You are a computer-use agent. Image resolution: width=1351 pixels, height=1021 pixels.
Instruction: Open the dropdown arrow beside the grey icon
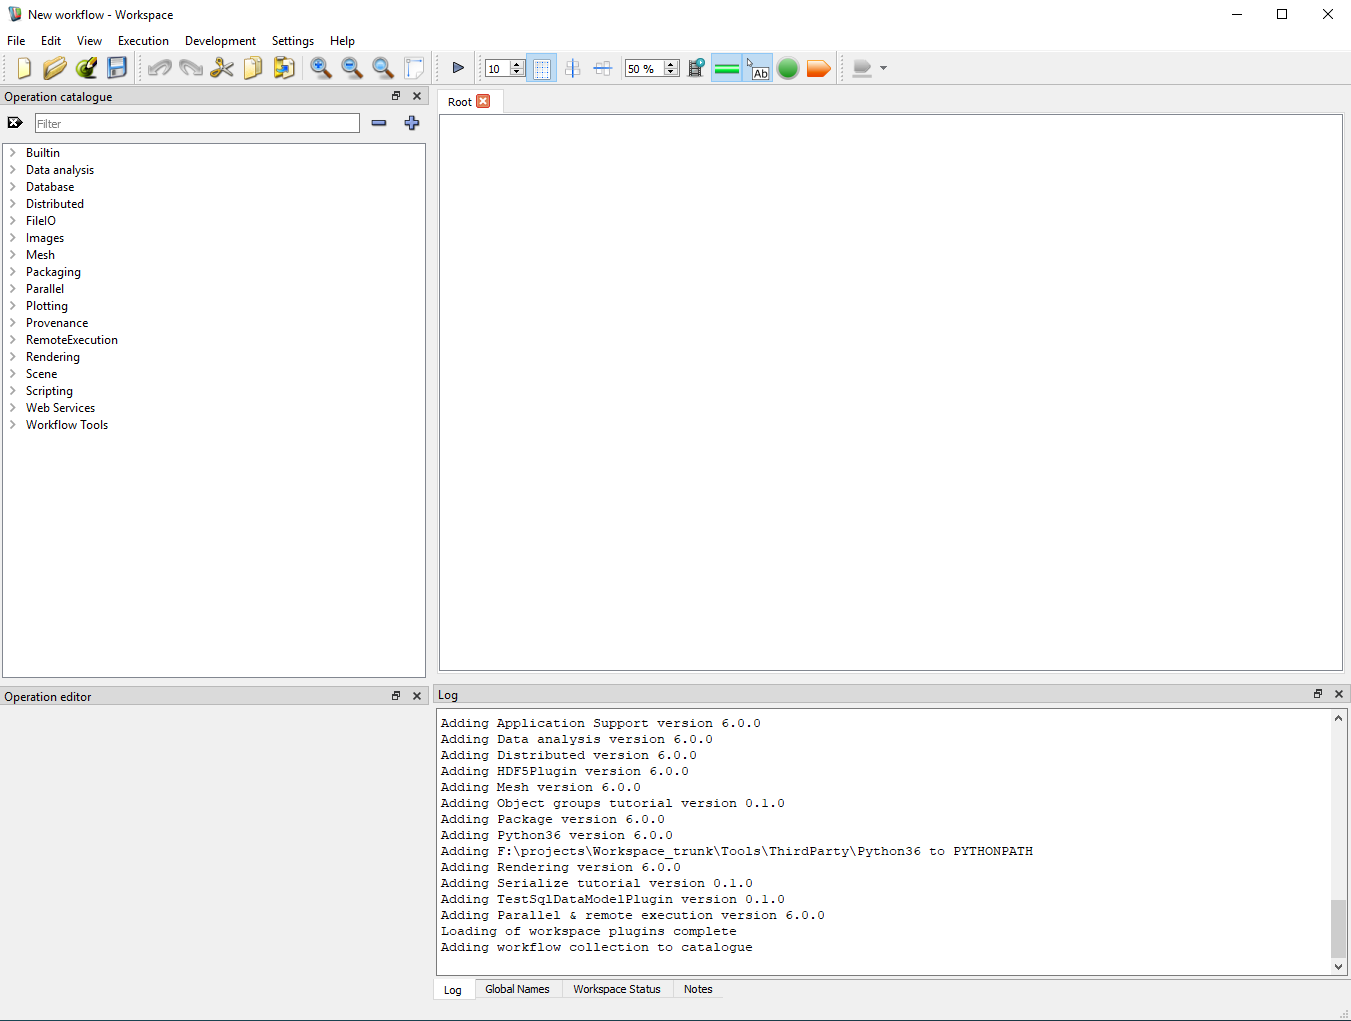(883, 68)
